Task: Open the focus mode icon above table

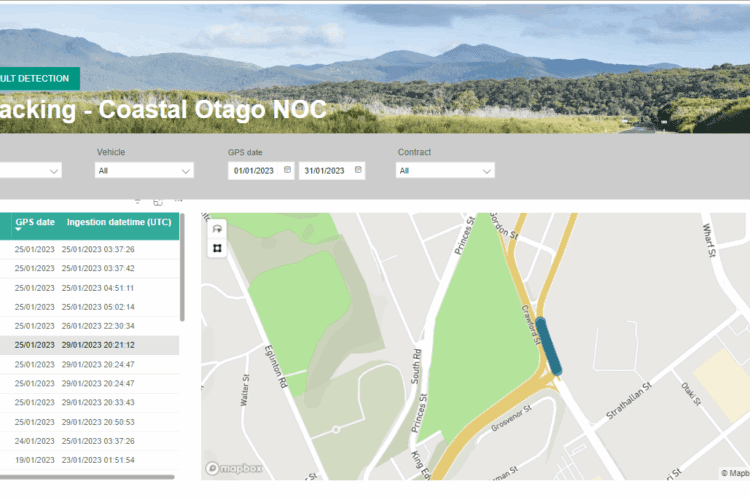Action: click(x=158, y=203)
